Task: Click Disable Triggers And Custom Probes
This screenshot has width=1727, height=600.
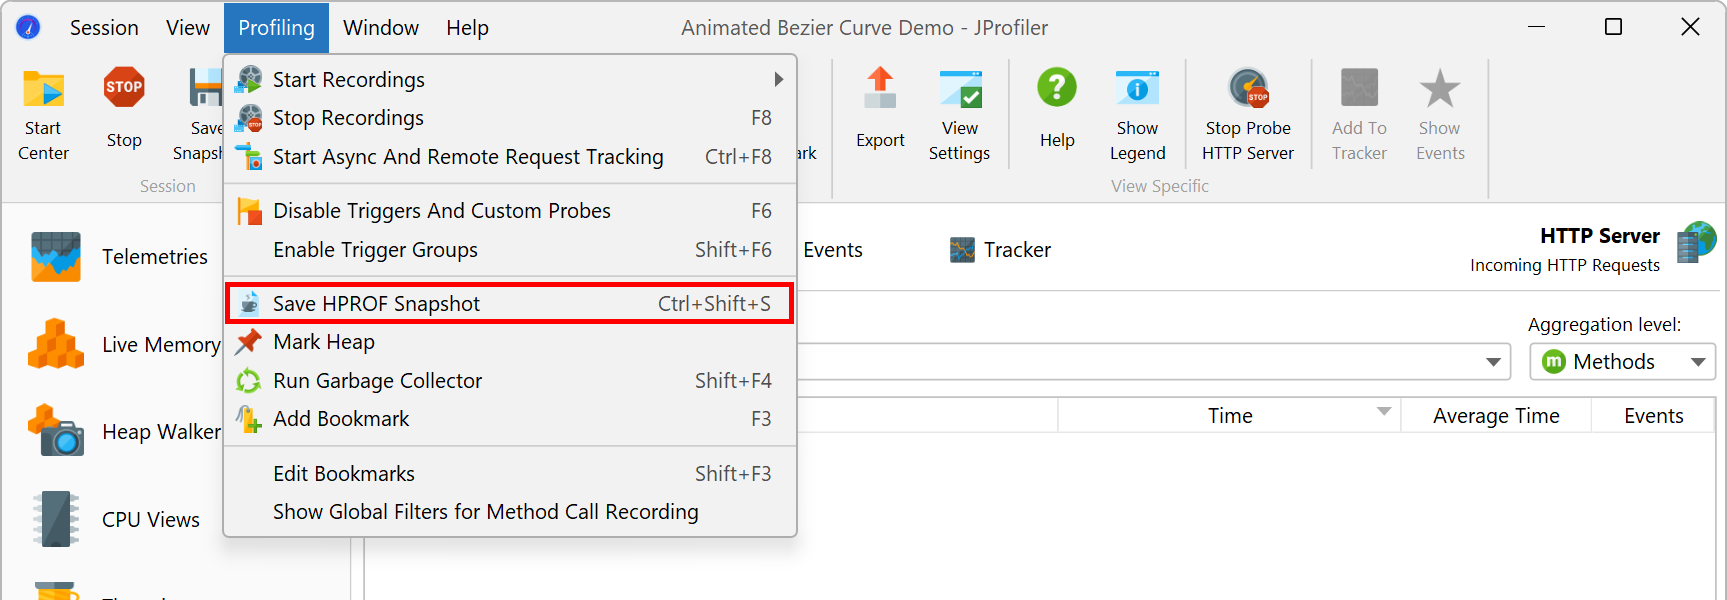Action: pyautogui.click(x=441, y=211)
